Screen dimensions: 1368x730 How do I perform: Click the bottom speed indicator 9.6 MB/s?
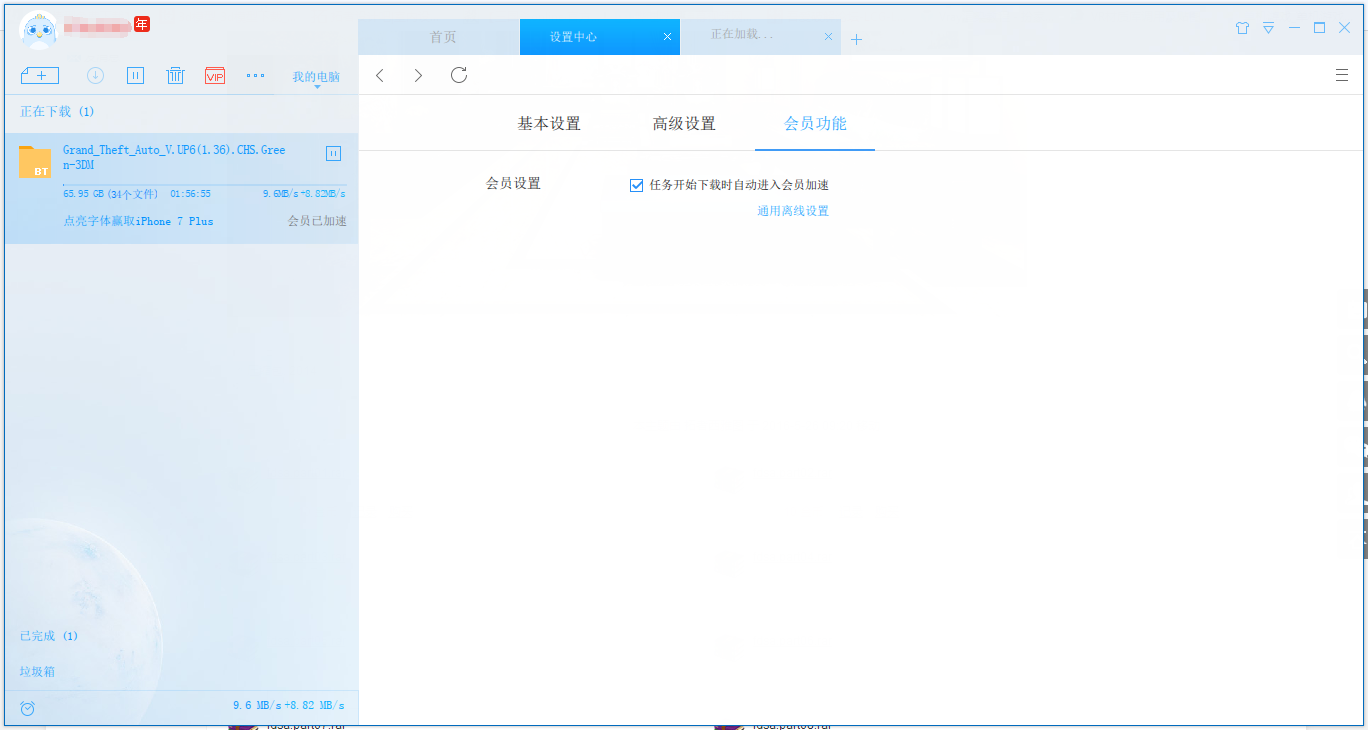coord(288,705)
